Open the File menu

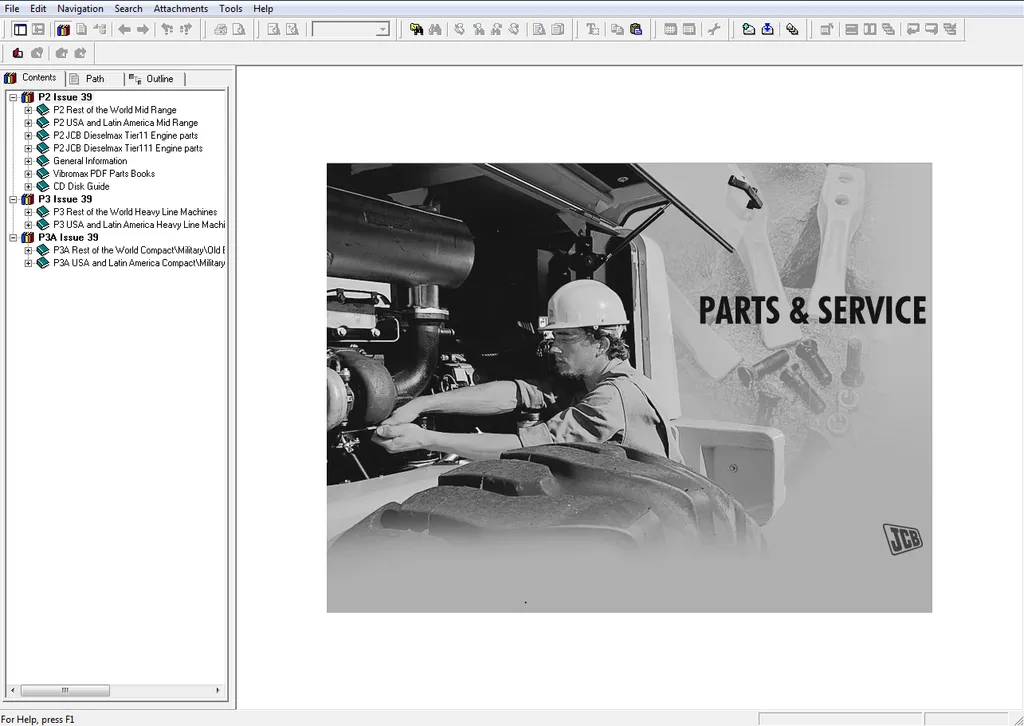(12, 8)
